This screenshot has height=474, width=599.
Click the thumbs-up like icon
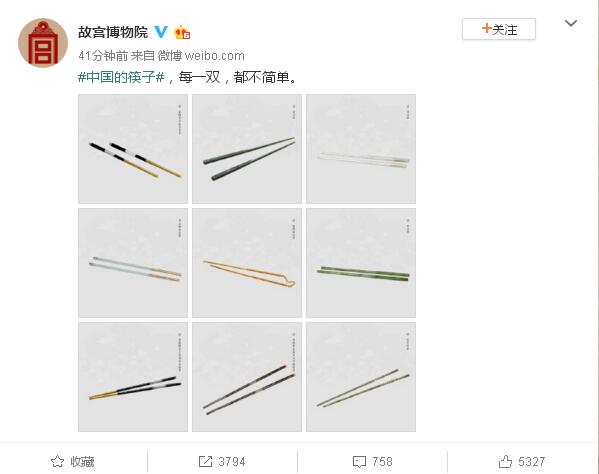click(x=505, y=461)
